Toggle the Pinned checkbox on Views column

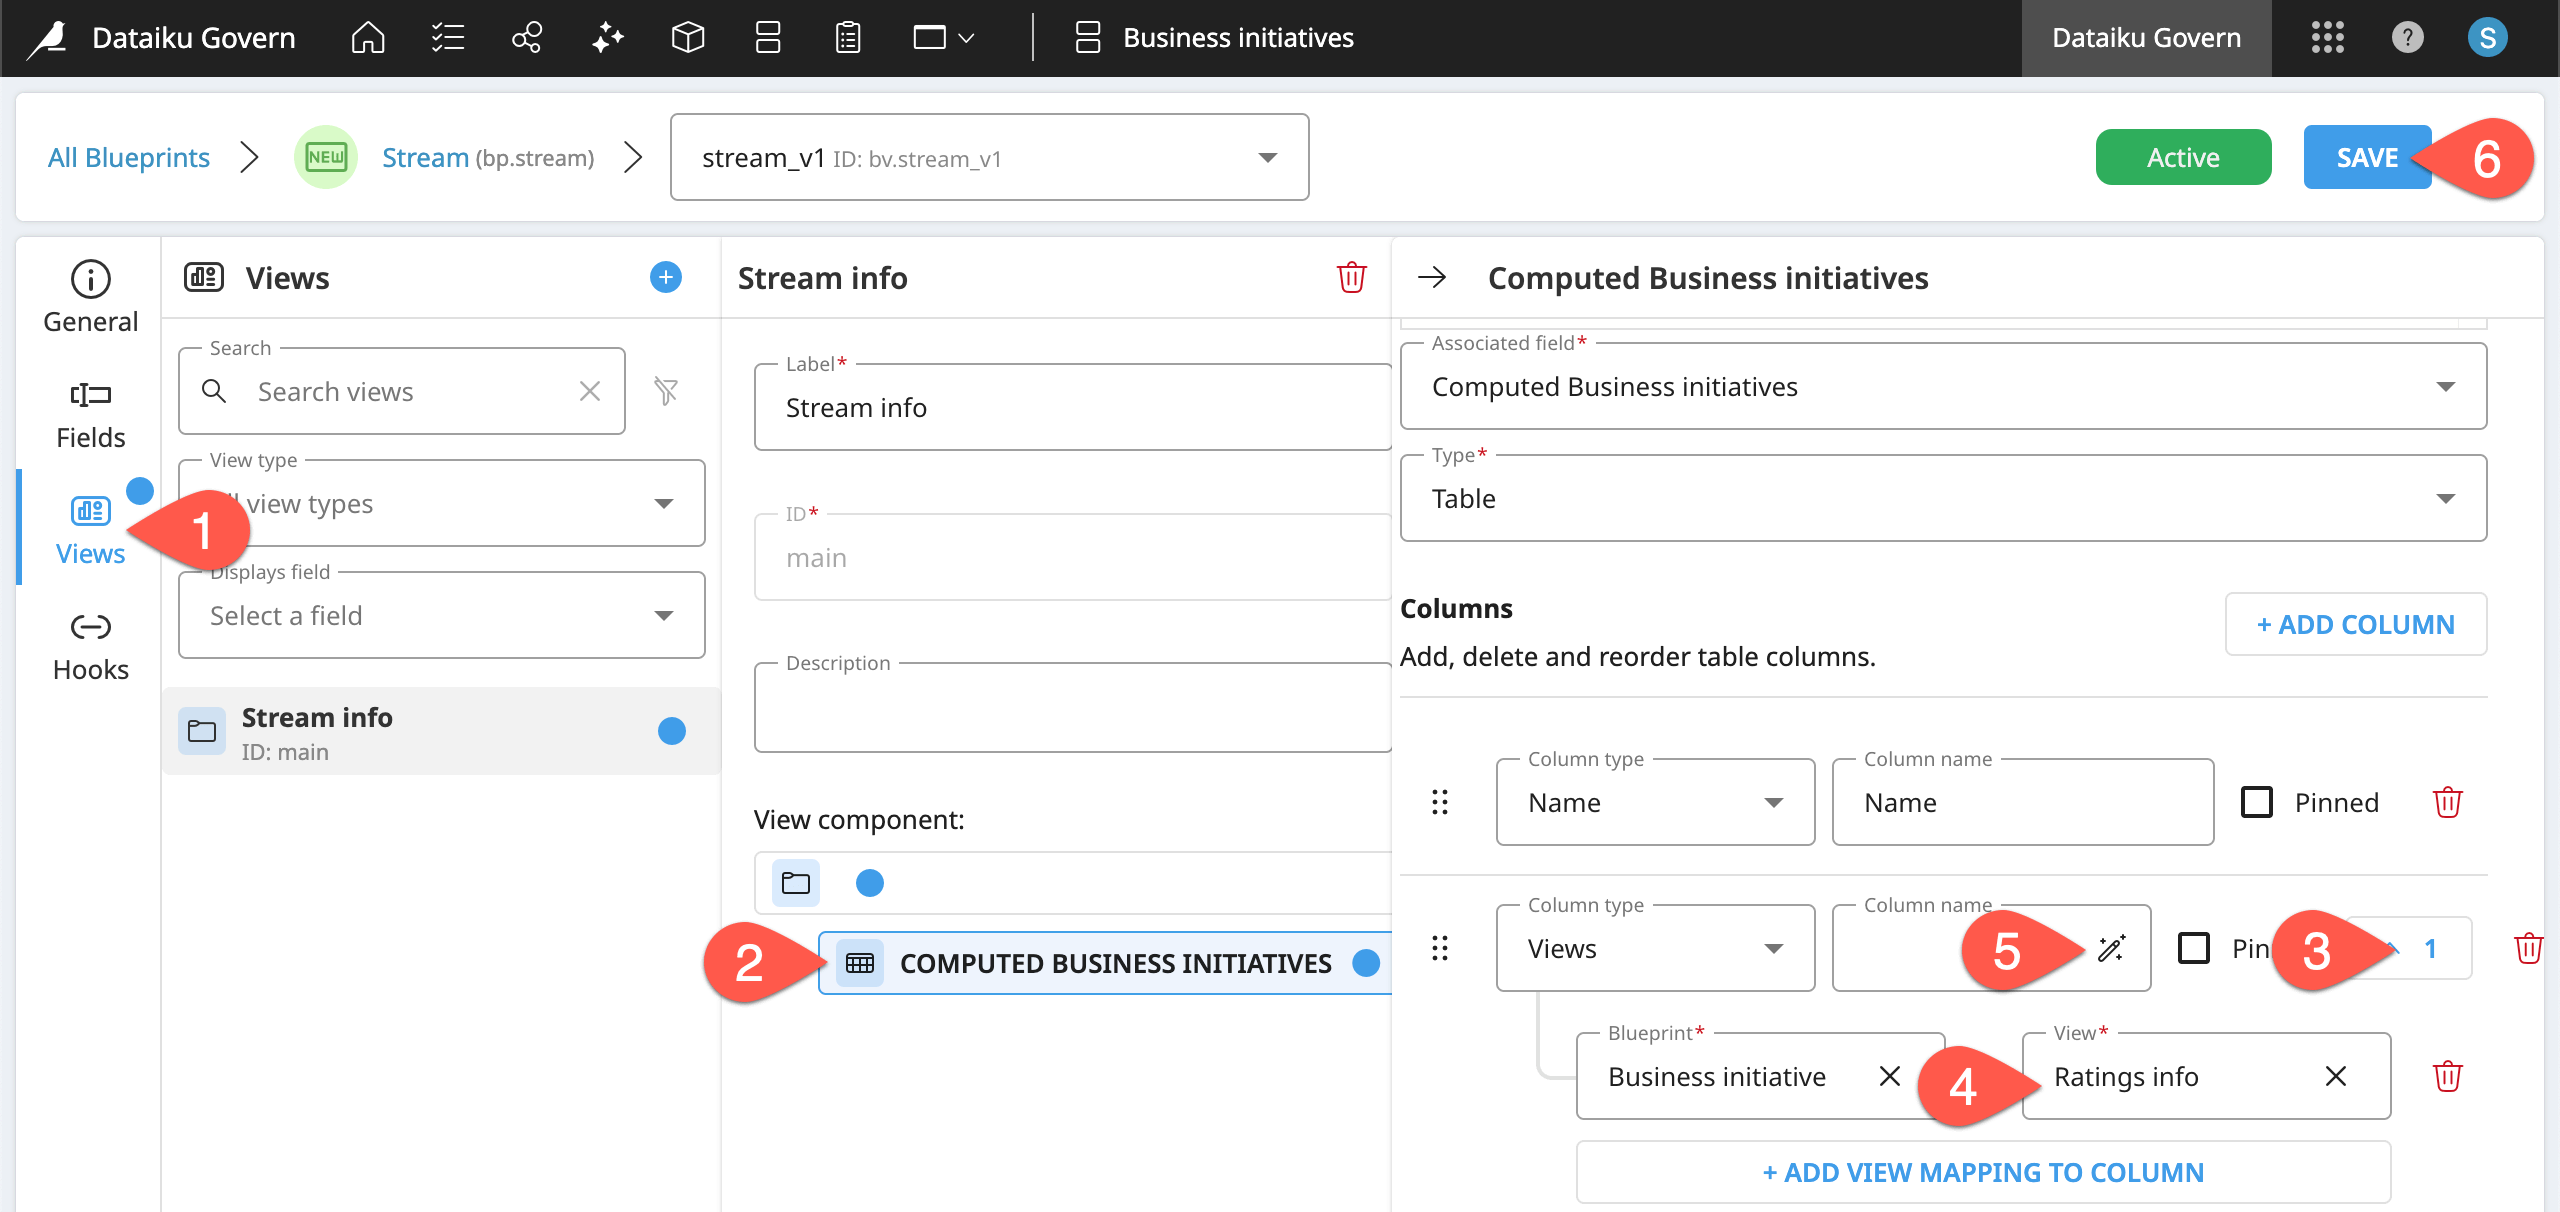tap(2196, 948)
